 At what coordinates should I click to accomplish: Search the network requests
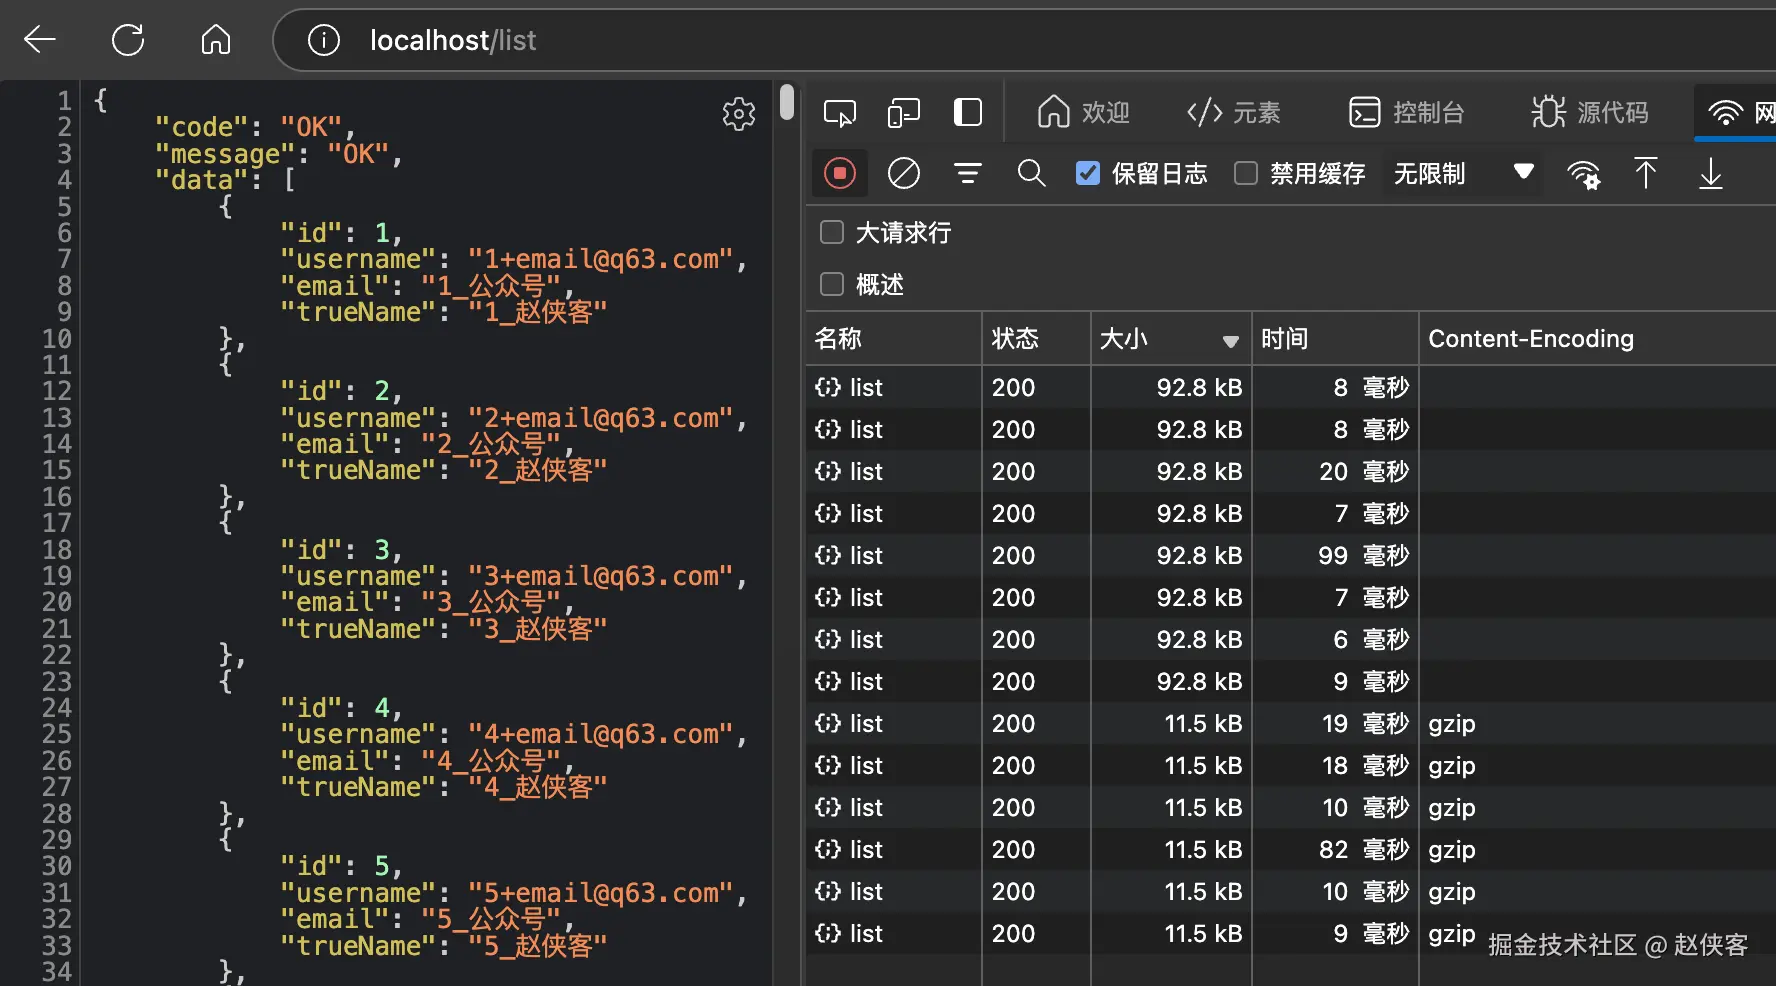[1031, 174]
